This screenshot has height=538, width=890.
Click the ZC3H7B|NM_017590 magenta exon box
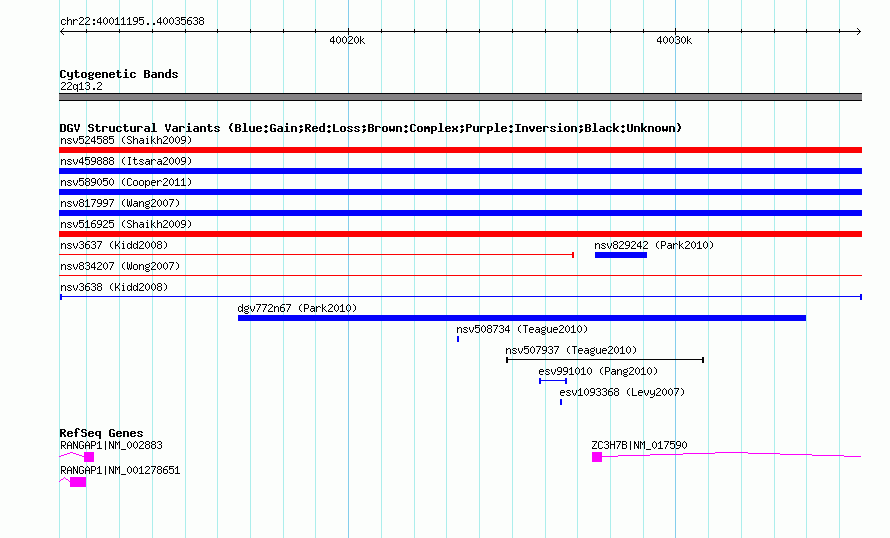(x=597, y=457)
